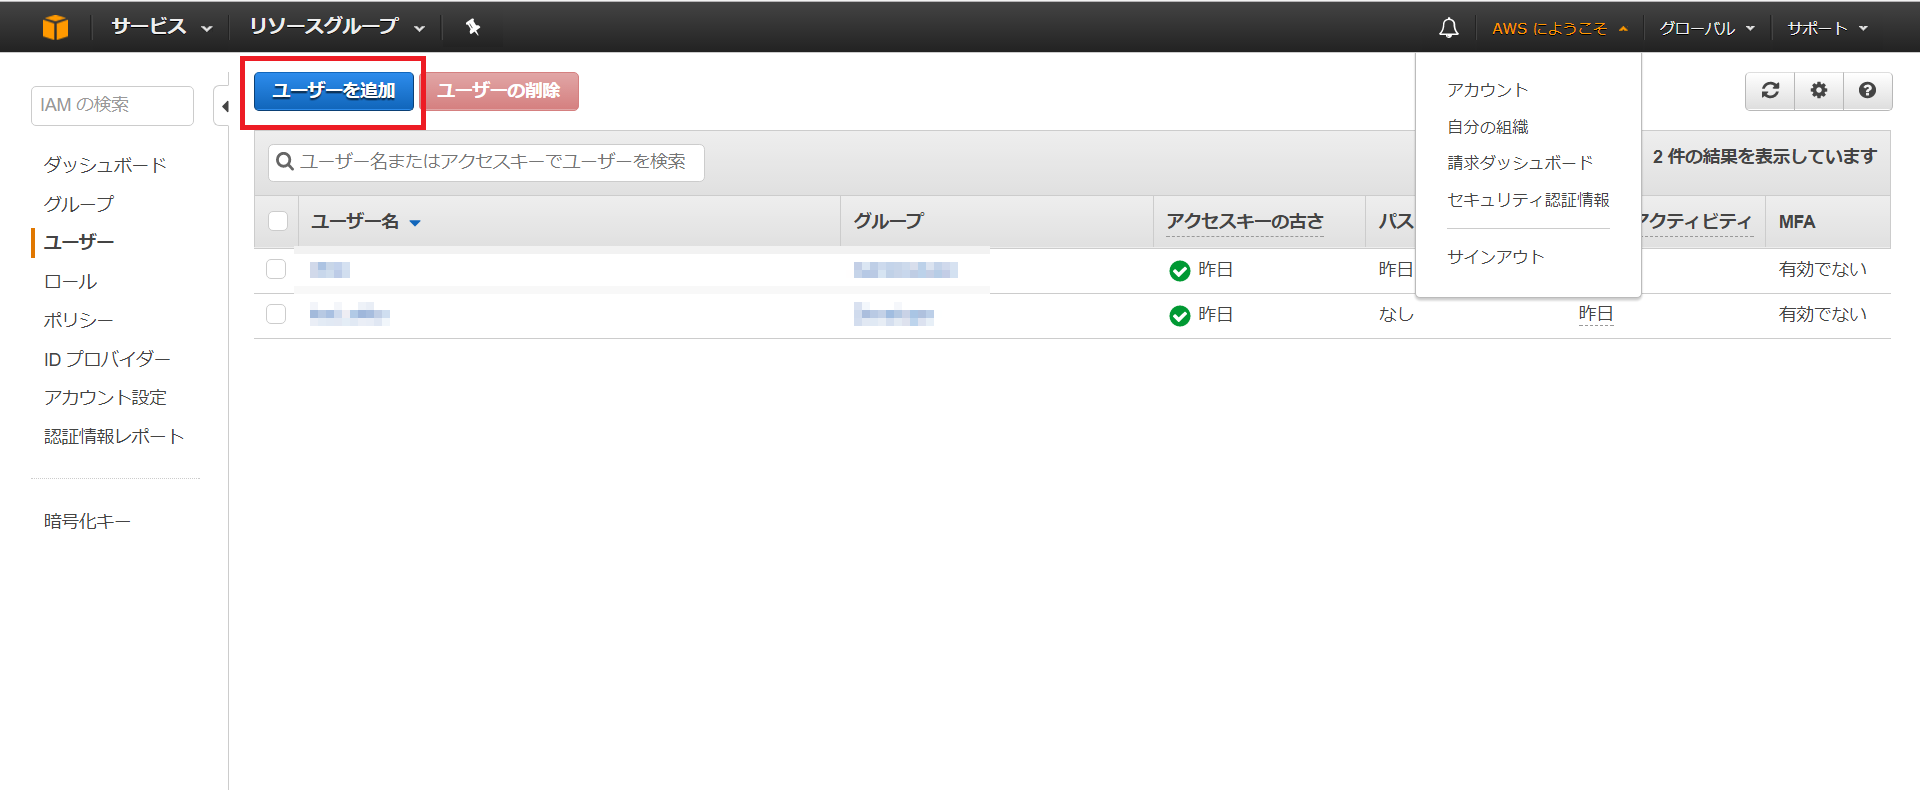Click the MFA column header
This screenshot has height=790, width=1920.
pyautogui.click(x=1796, y=222)
